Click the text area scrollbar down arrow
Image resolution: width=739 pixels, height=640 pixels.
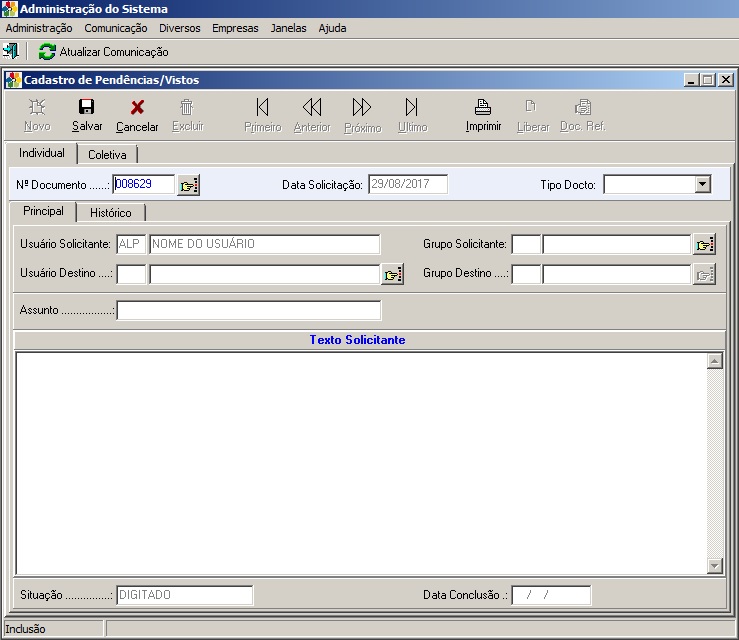(714, 566)
